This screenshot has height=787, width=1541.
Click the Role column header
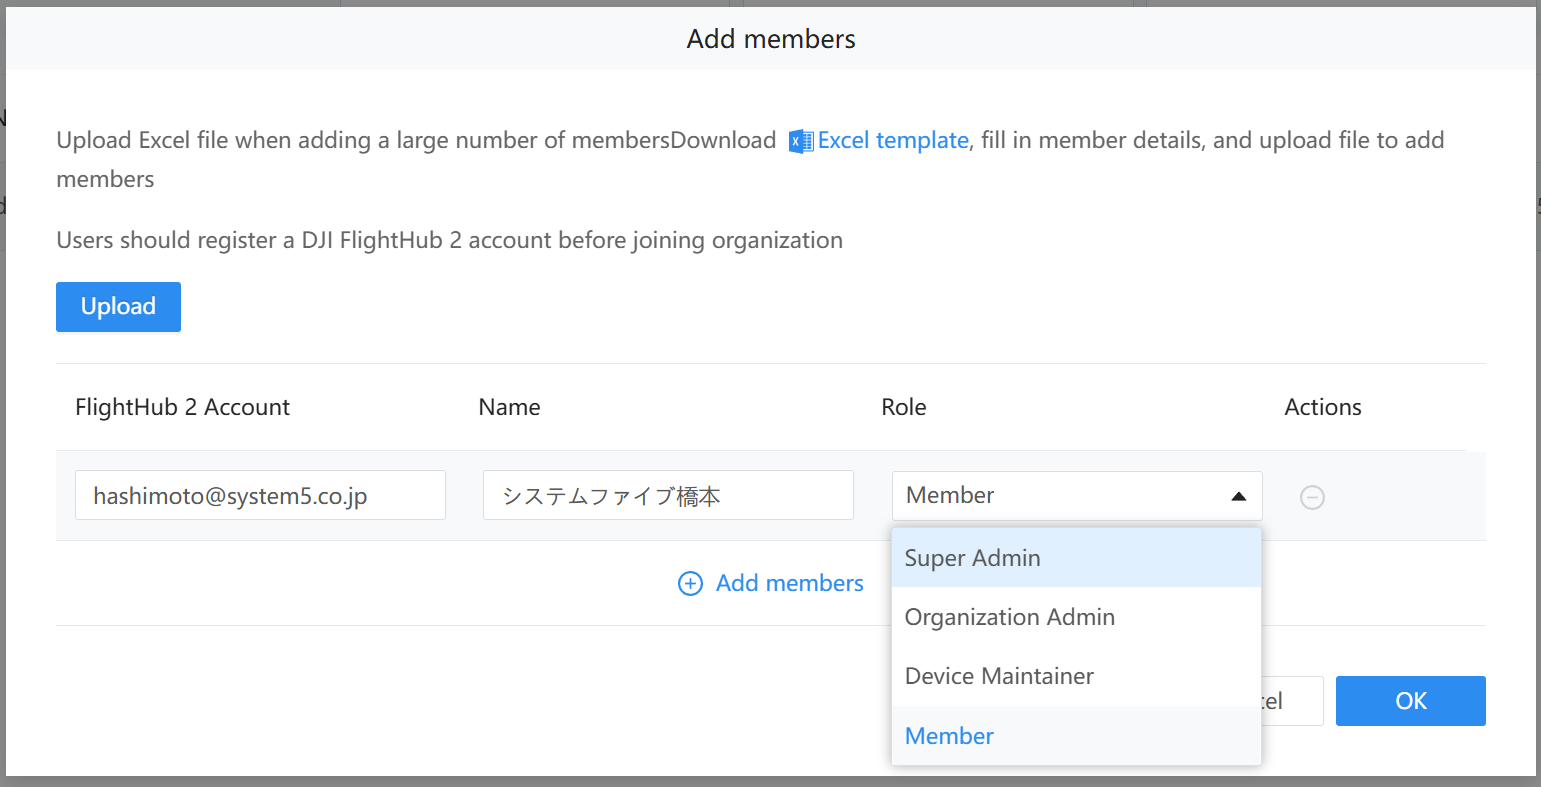(904, 407)
